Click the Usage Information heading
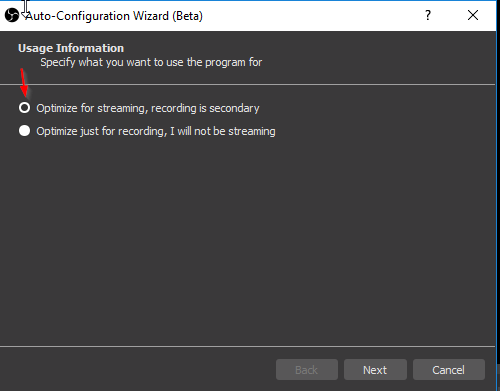The width and height of the screenshot is (500, 391). point(71,48)
